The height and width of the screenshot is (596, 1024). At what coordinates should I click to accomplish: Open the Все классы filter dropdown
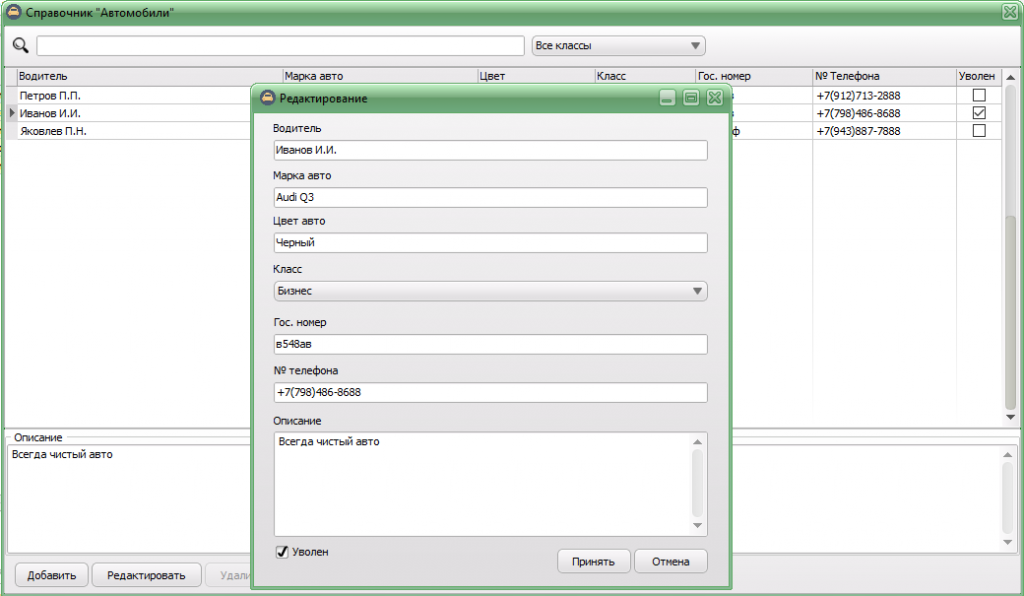pos(618,46)
